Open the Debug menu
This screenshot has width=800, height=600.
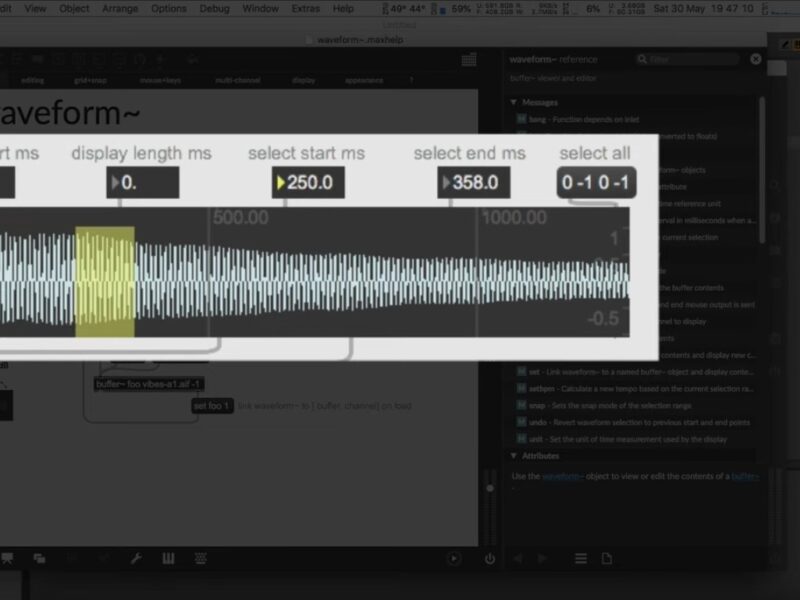[x=214, y=8]
